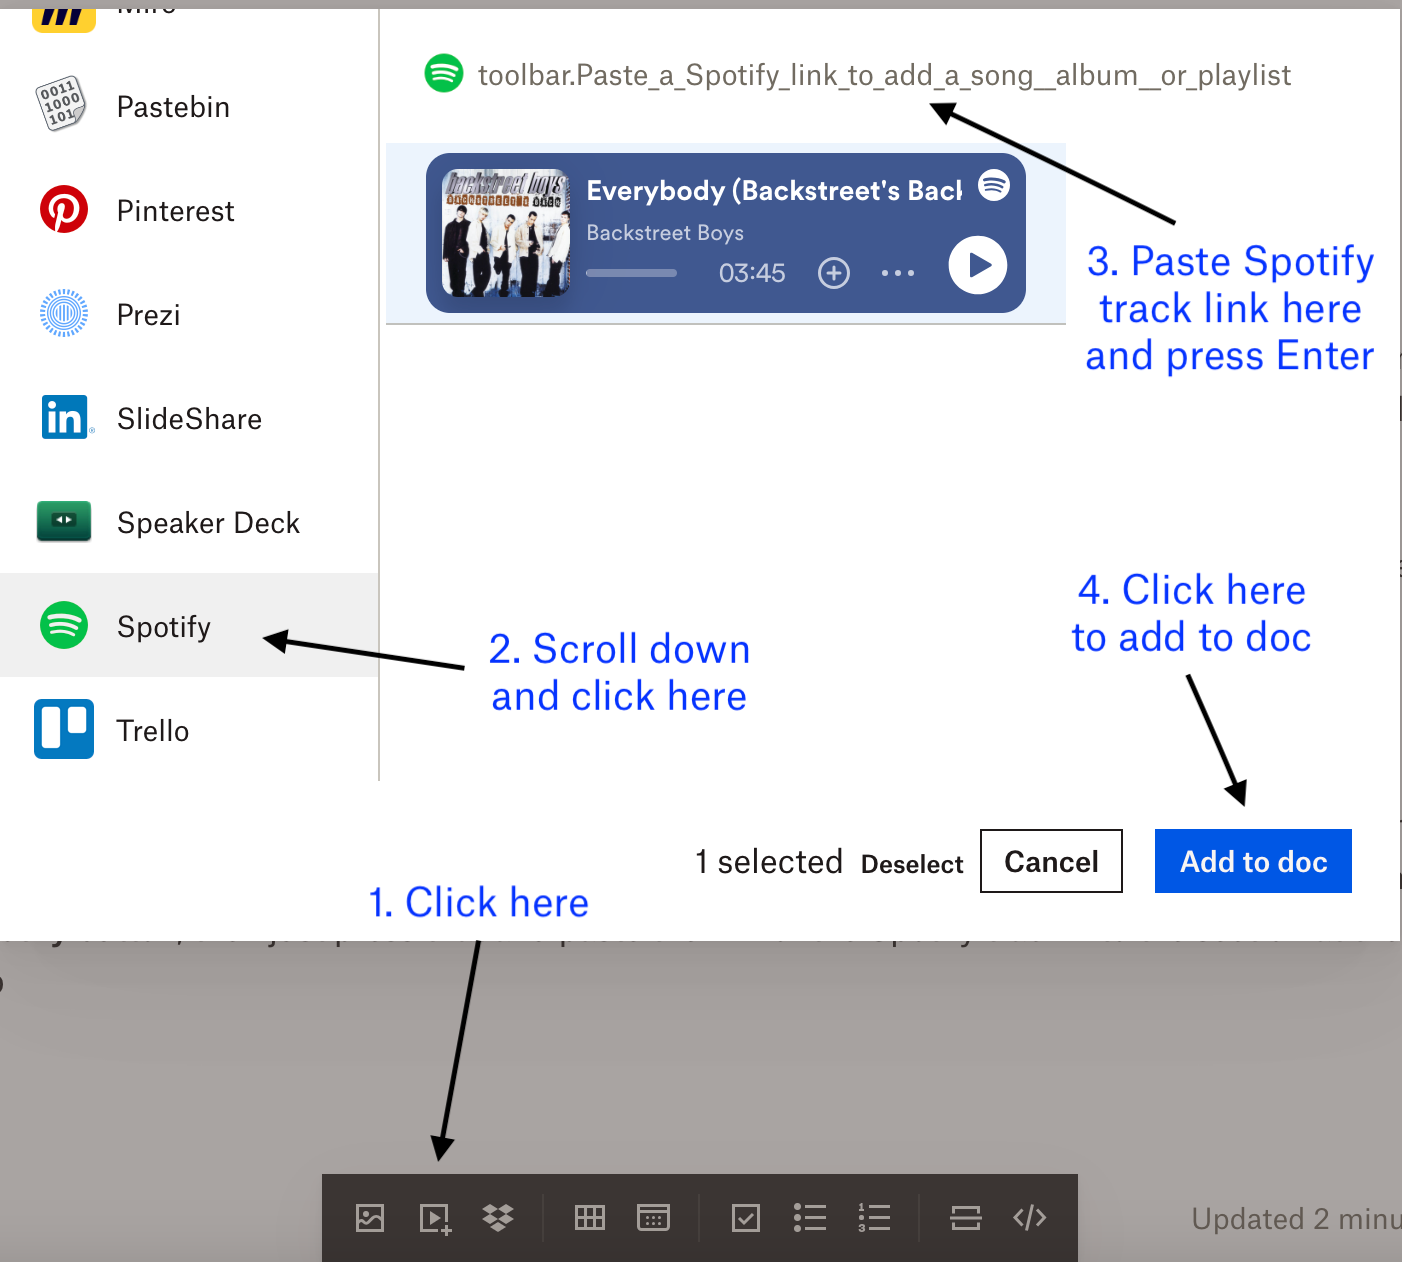Cancel the embed dialog
This screenshot has height=1262, width=1402.
(1051, 861)
